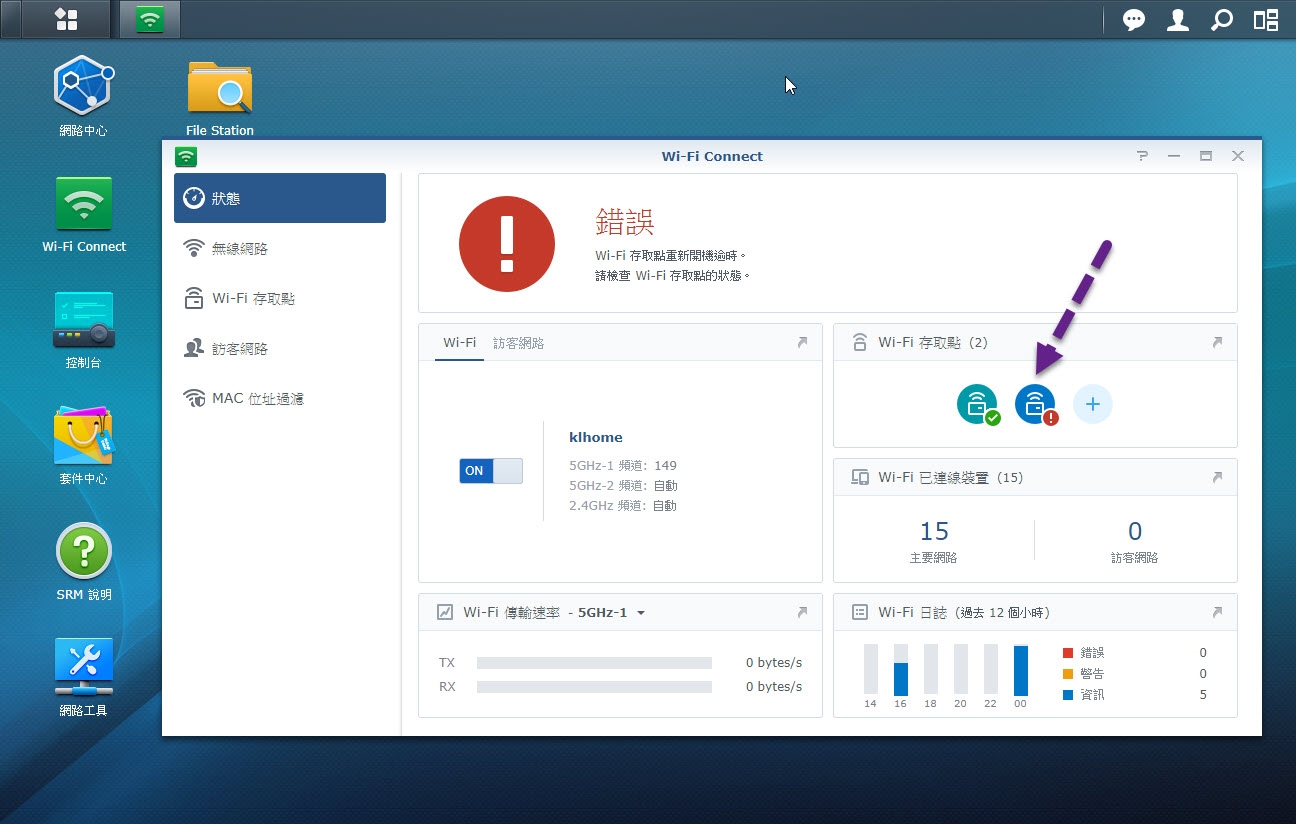Click the 2.4GHz 頻道 channel text
Viewport: 1296px width, 824px height.
(623, 505)
